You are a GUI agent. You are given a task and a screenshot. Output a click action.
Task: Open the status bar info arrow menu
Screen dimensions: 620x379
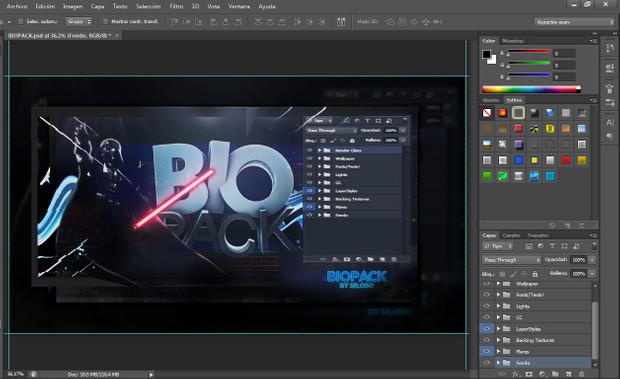(x=151, y=374)
